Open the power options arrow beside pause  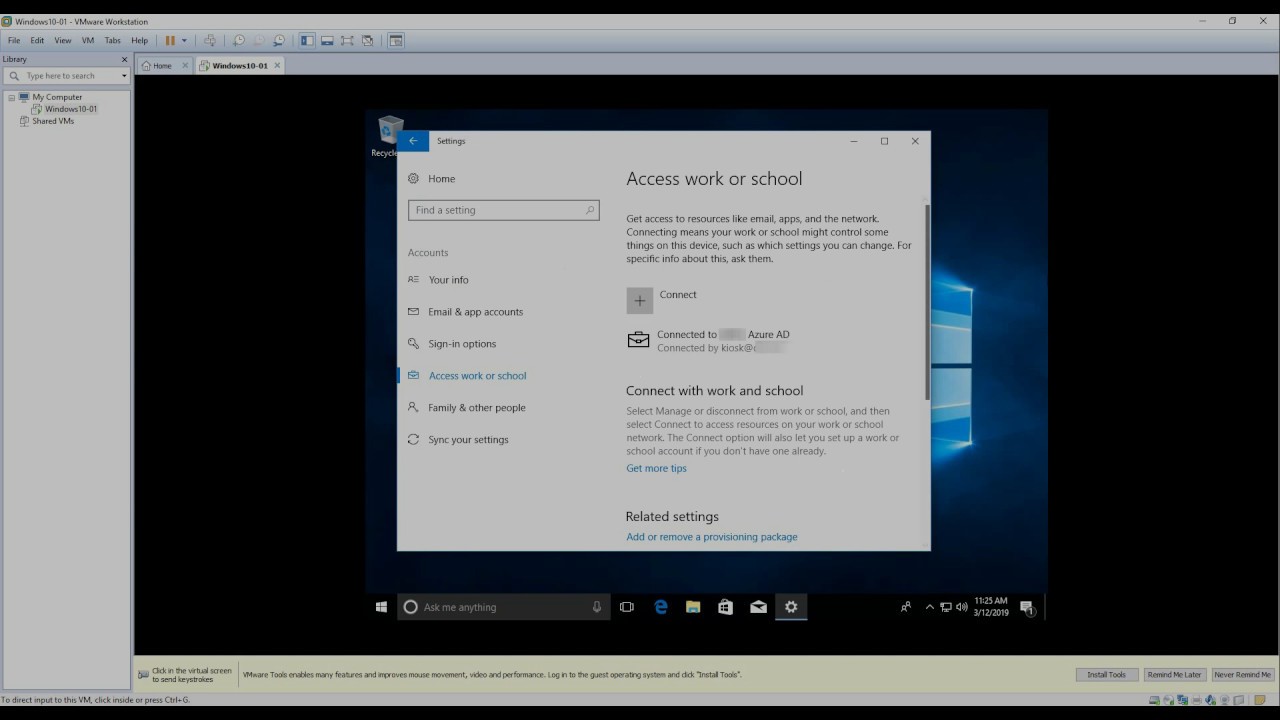[x=184, y=41]
